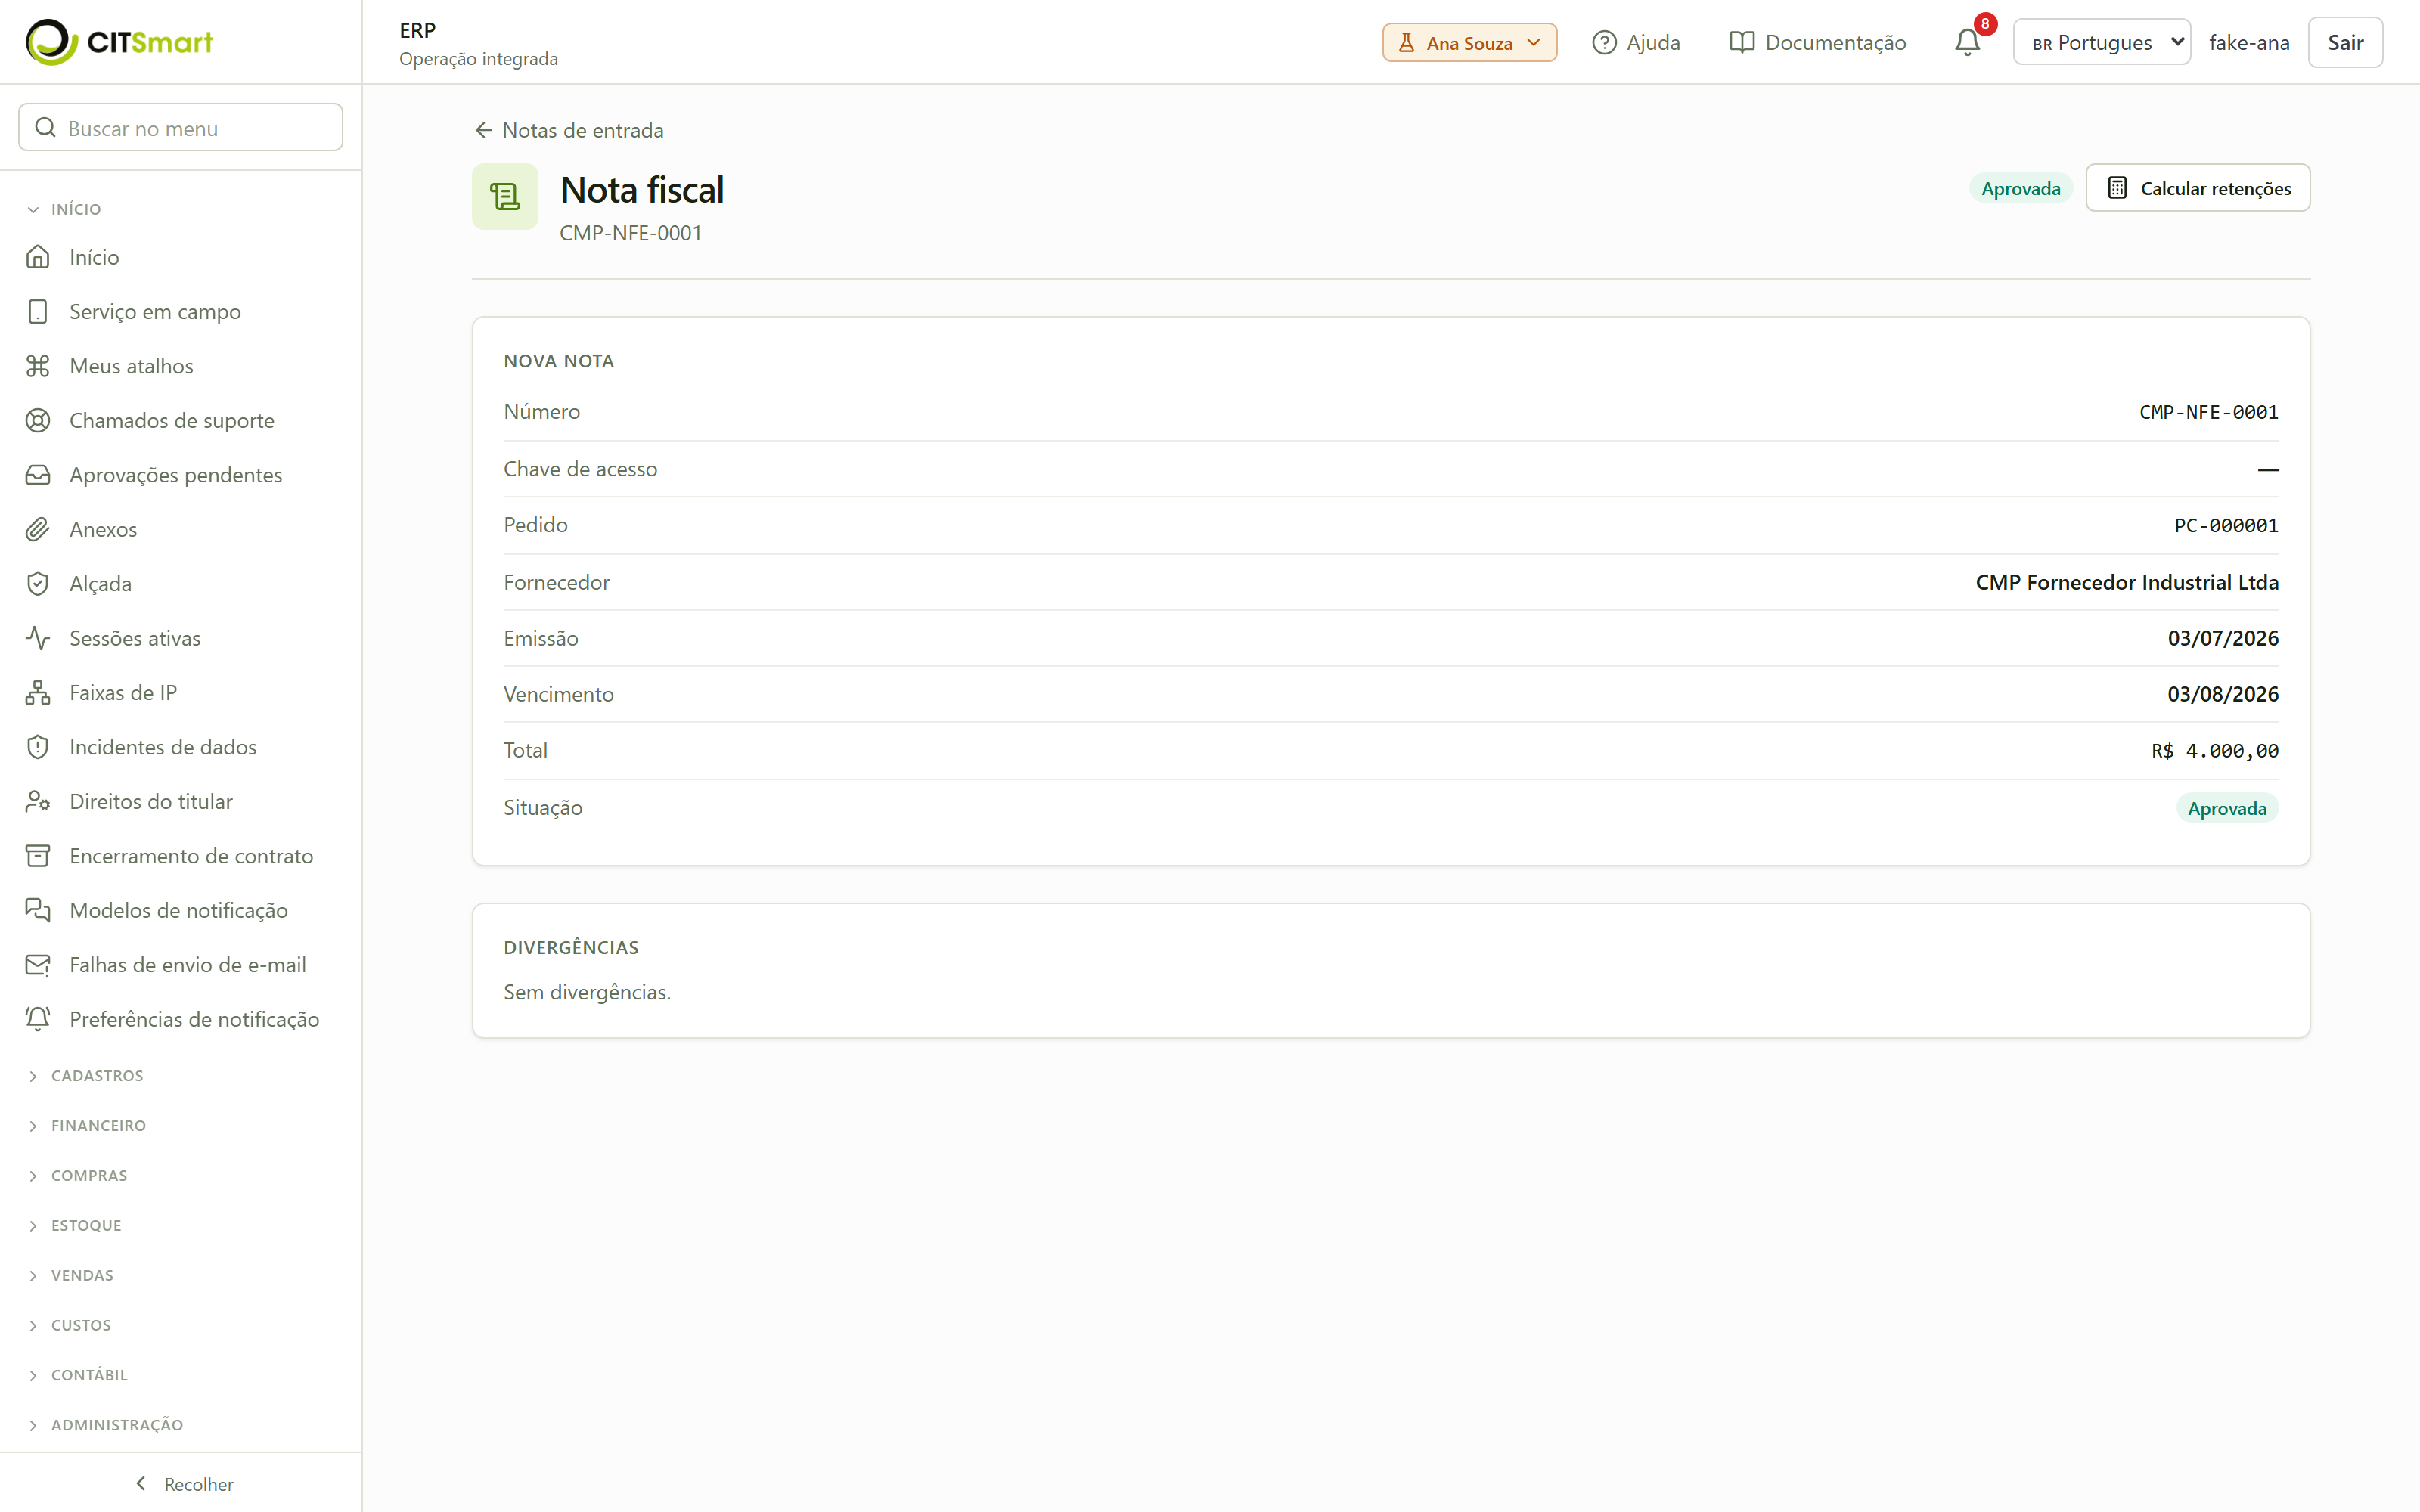Click total value R$ 4.000,00
The width and height of the screenshot is (2420, 1512).
[x=2215, y=751]
